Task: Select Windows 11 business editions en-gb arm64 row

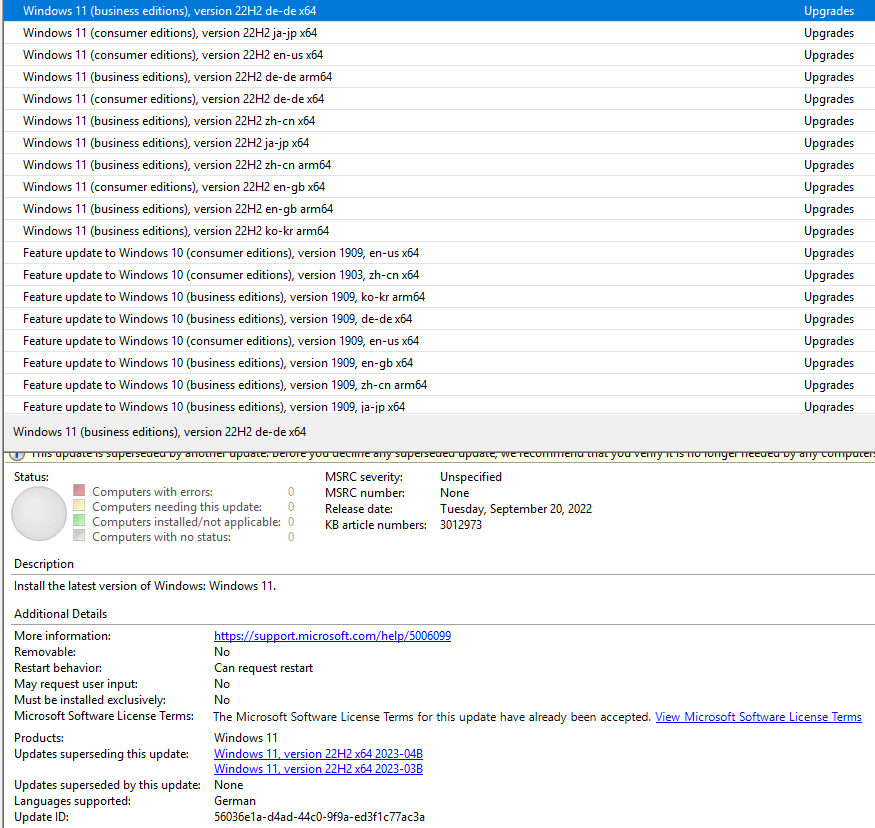Action: coord(439,209)
